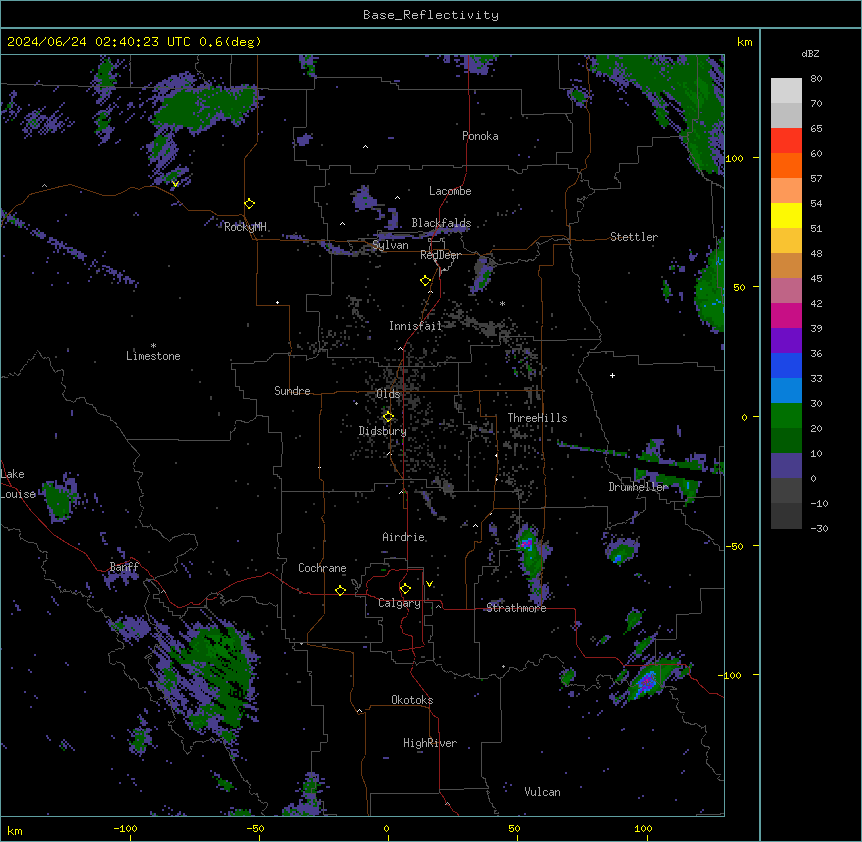Select the Sylvan label
This screenshot has height=842, width=862.
click(390, 245)
